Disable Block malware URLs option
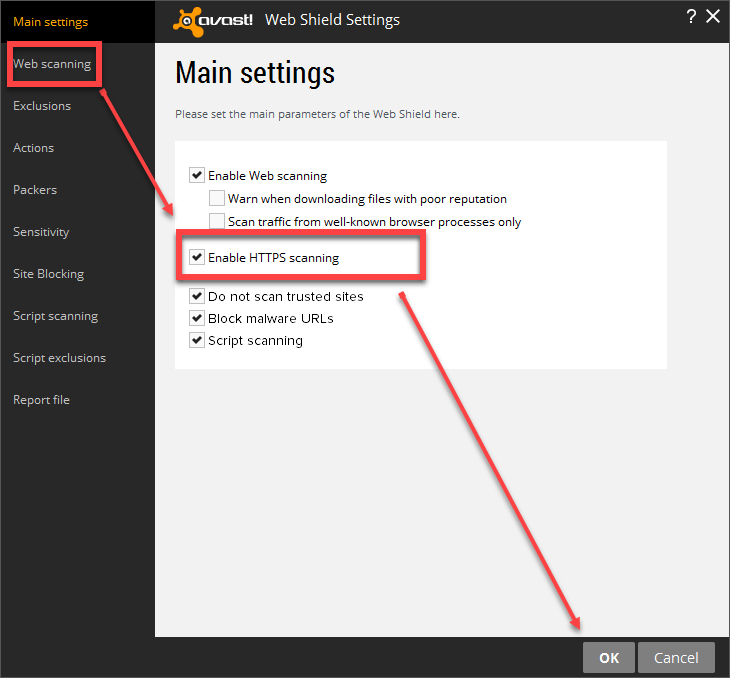Viewport: 730px width, 678px height. click(197, 318)
